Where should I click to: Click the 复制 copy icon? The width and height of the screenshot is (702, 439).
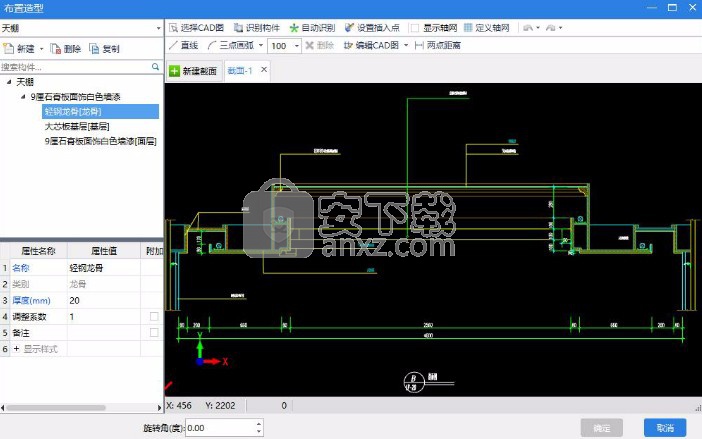[x=94, y=48]
